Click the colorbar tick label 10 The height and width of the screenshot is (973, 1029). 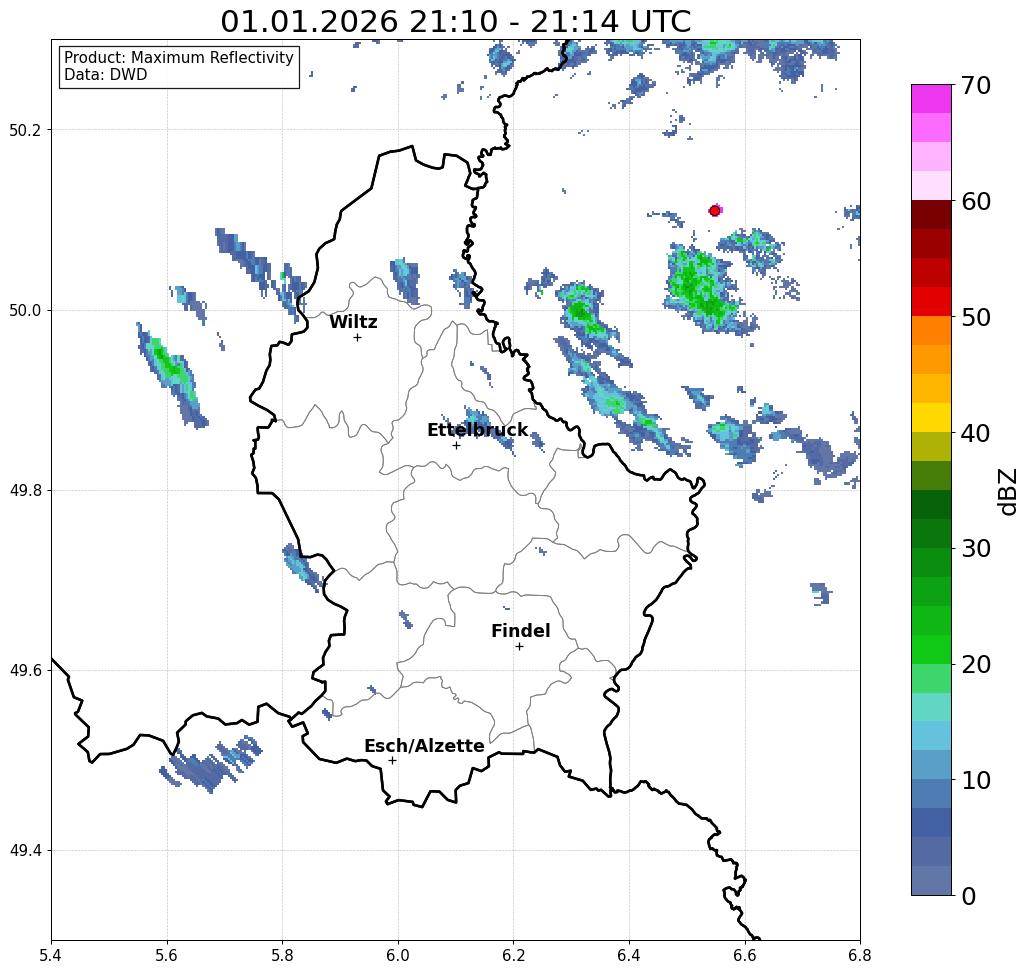pos(976,780)
